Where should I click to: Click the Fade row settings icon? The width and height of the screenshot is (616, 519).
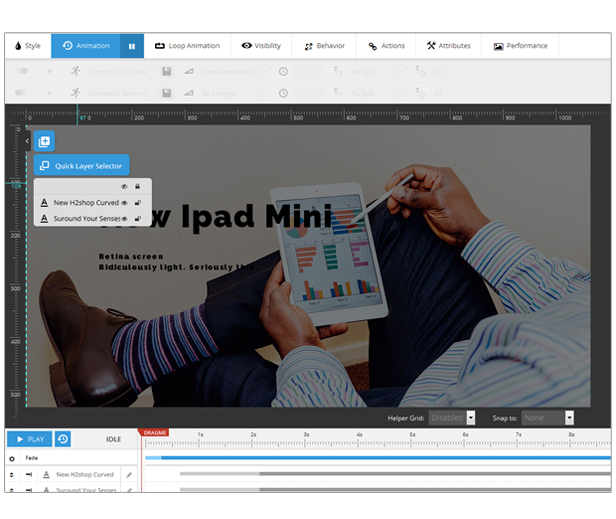(12, 458)
